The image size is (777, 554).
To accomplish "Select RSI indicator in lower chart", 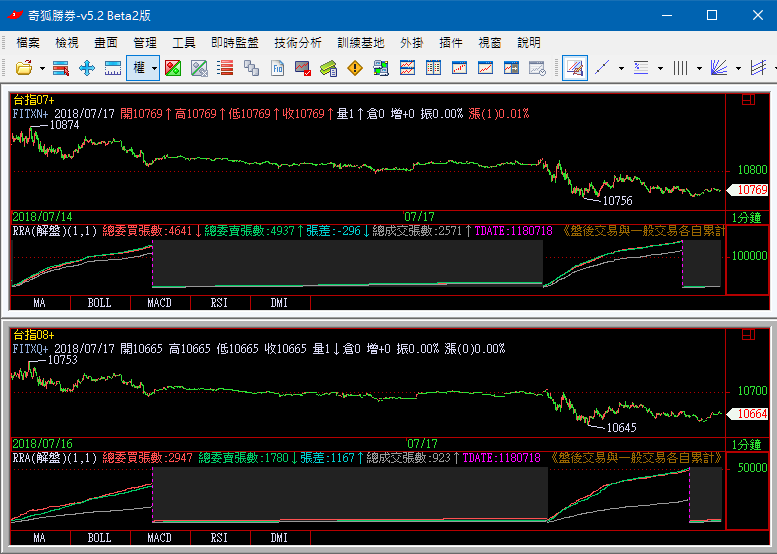I will tap(219, 538).
